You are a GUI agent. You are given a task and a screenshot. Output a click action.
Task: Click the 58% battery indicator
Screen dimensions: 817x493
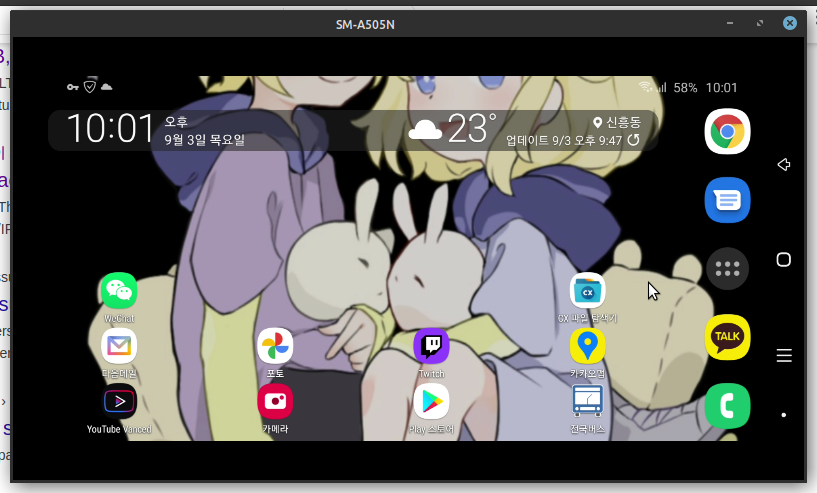[x=685, y=88]
